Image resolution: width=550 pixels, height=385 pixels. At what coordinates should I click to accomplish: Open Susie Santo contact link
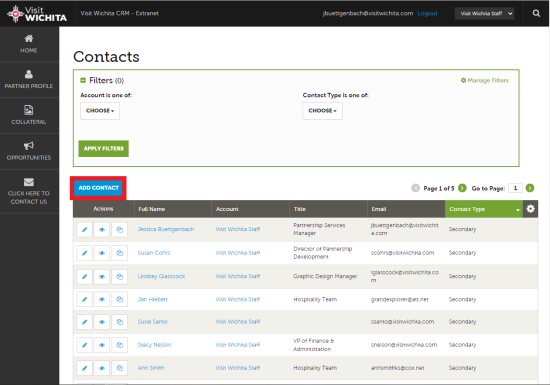(153, 322)
